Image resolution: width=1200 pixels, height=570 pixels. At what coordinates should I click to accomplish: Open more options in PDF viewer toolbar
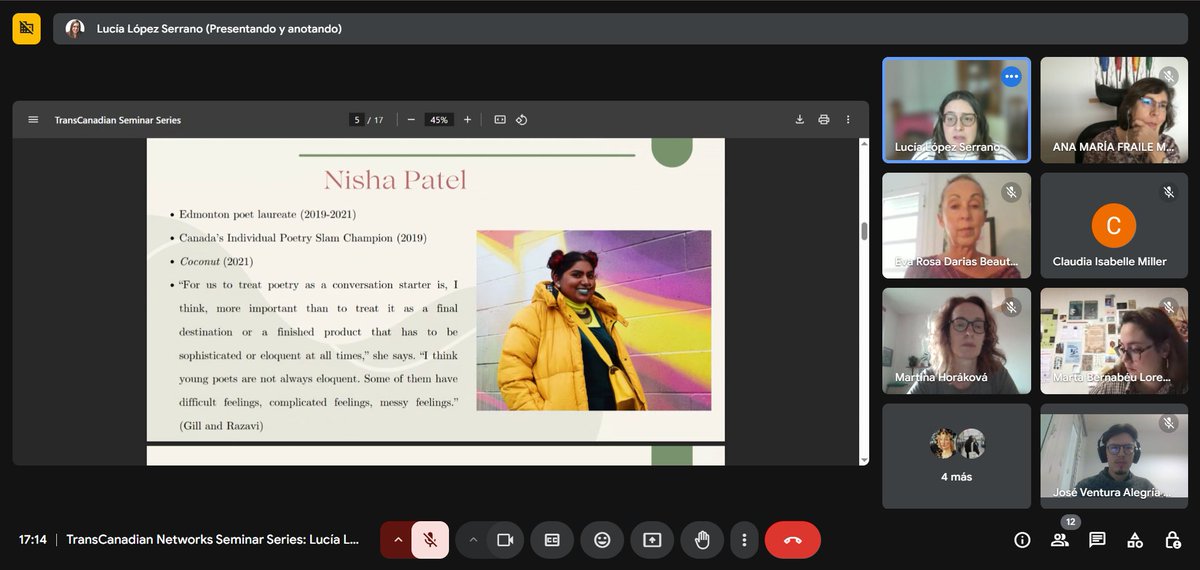point(848,120)
